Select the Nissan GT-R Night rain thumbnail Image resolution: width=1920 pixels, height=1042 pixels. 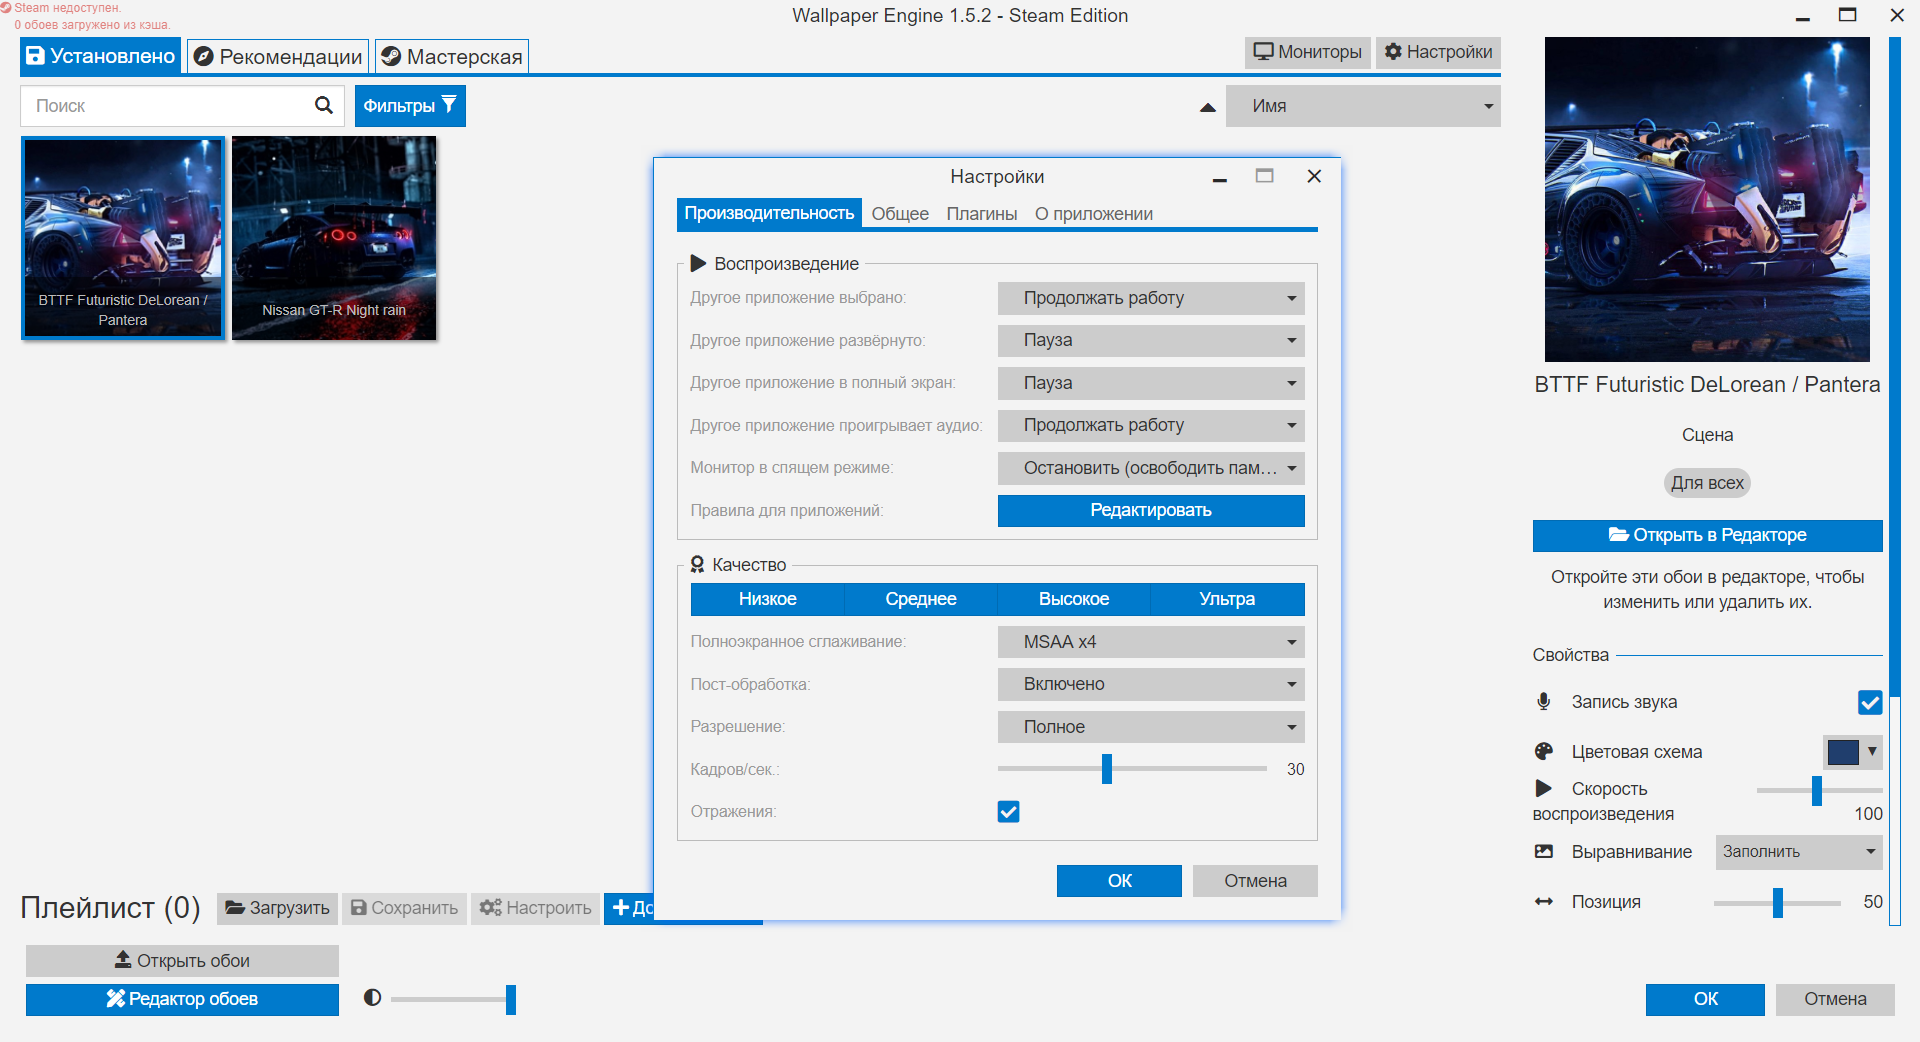[x=334, y=238]
